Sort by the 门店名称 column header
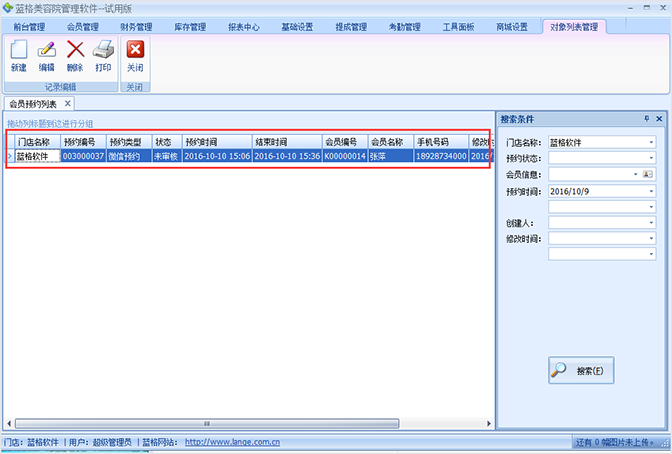The width and height of the screenshot is (672, 454). tap(37, 142)
